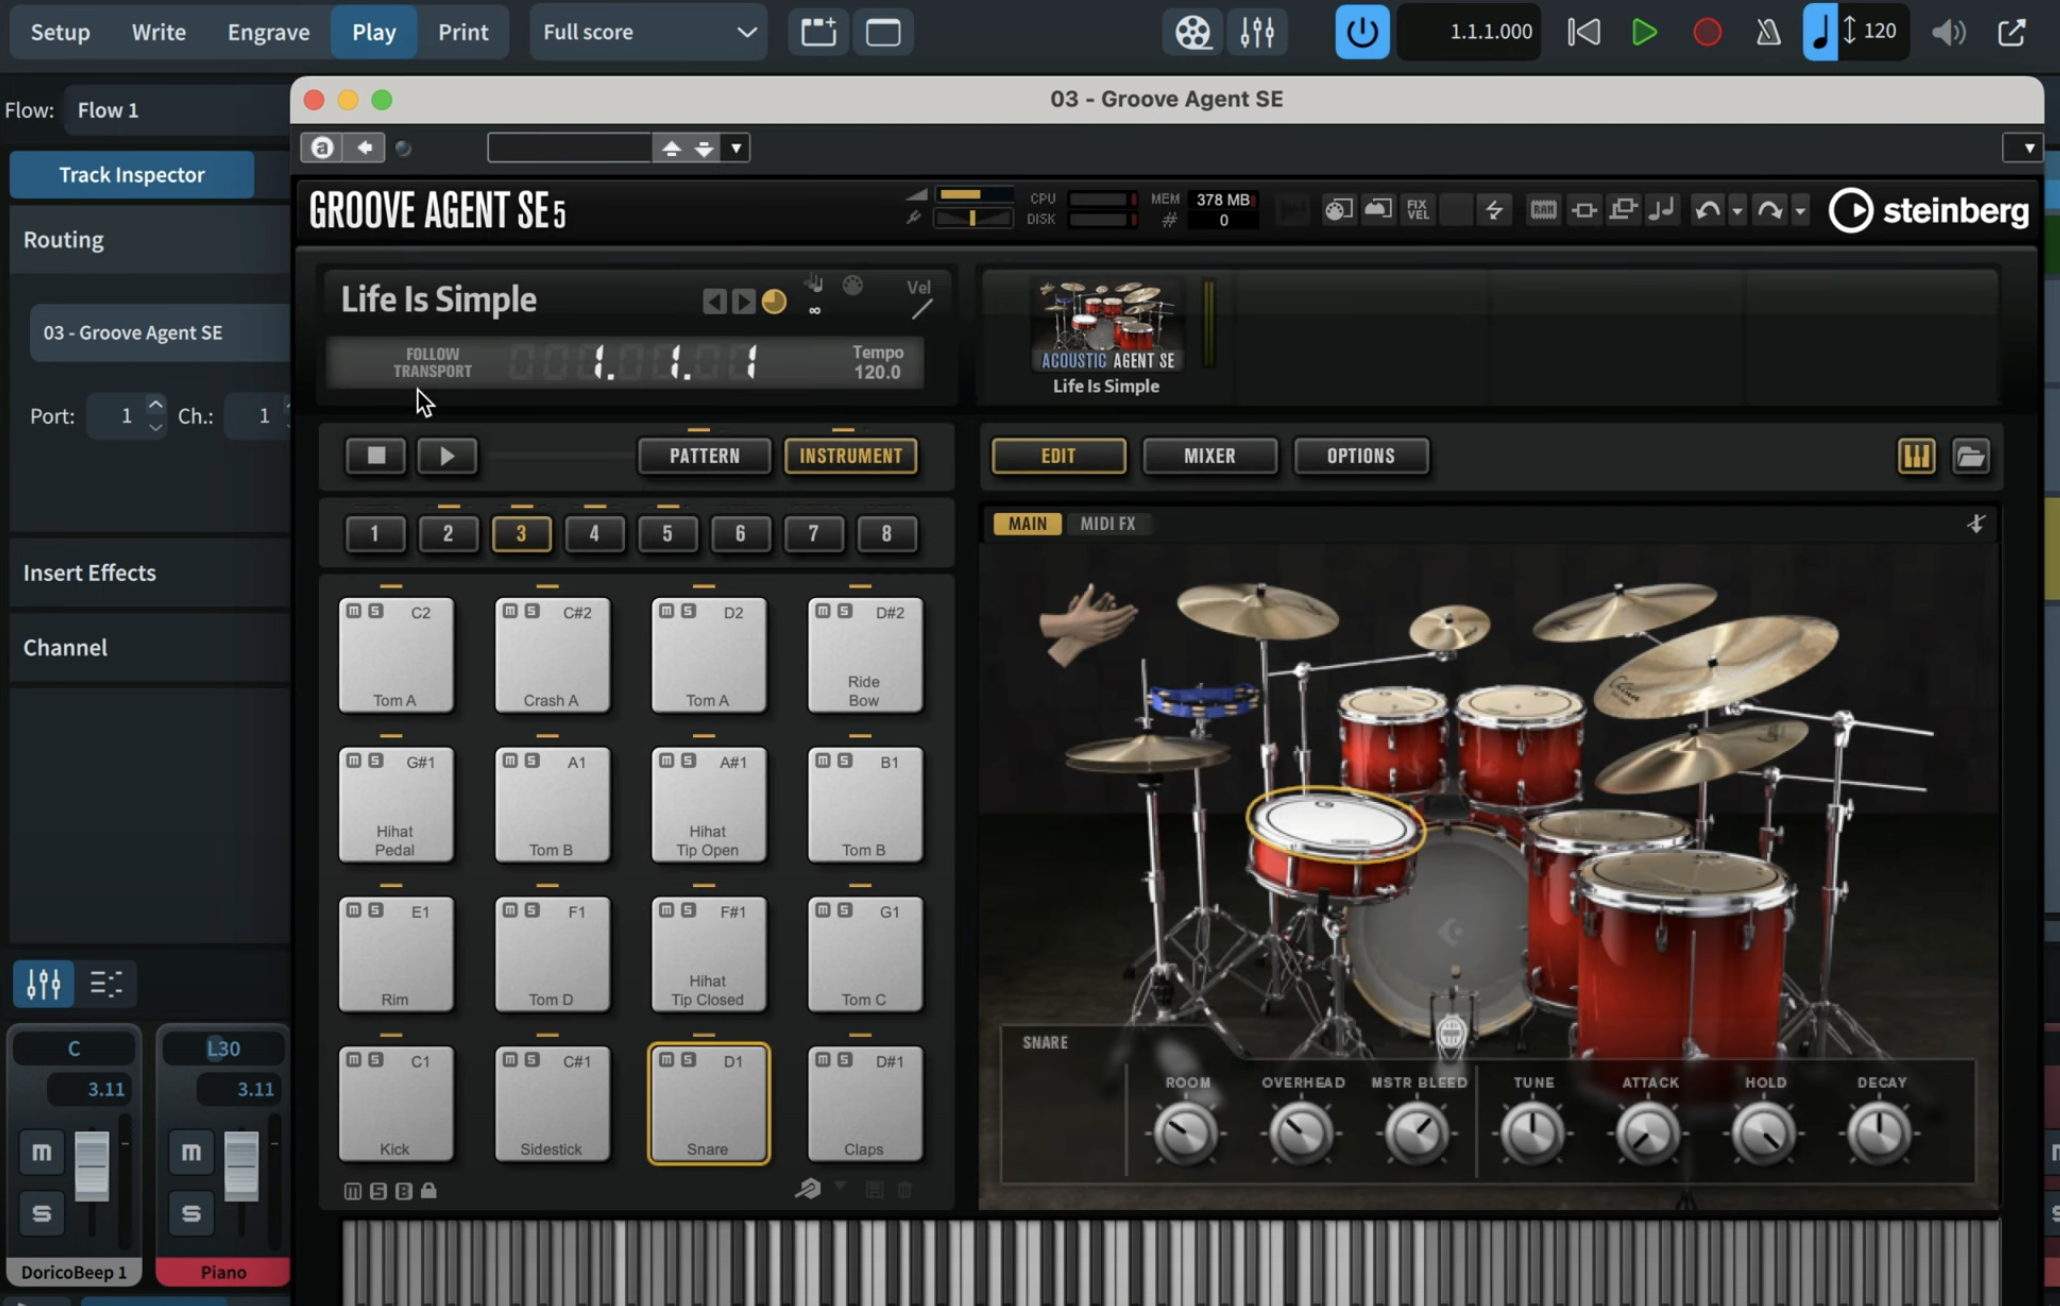Click the rewind to beginning button

pyautogui.click(x=1583, y=32)
